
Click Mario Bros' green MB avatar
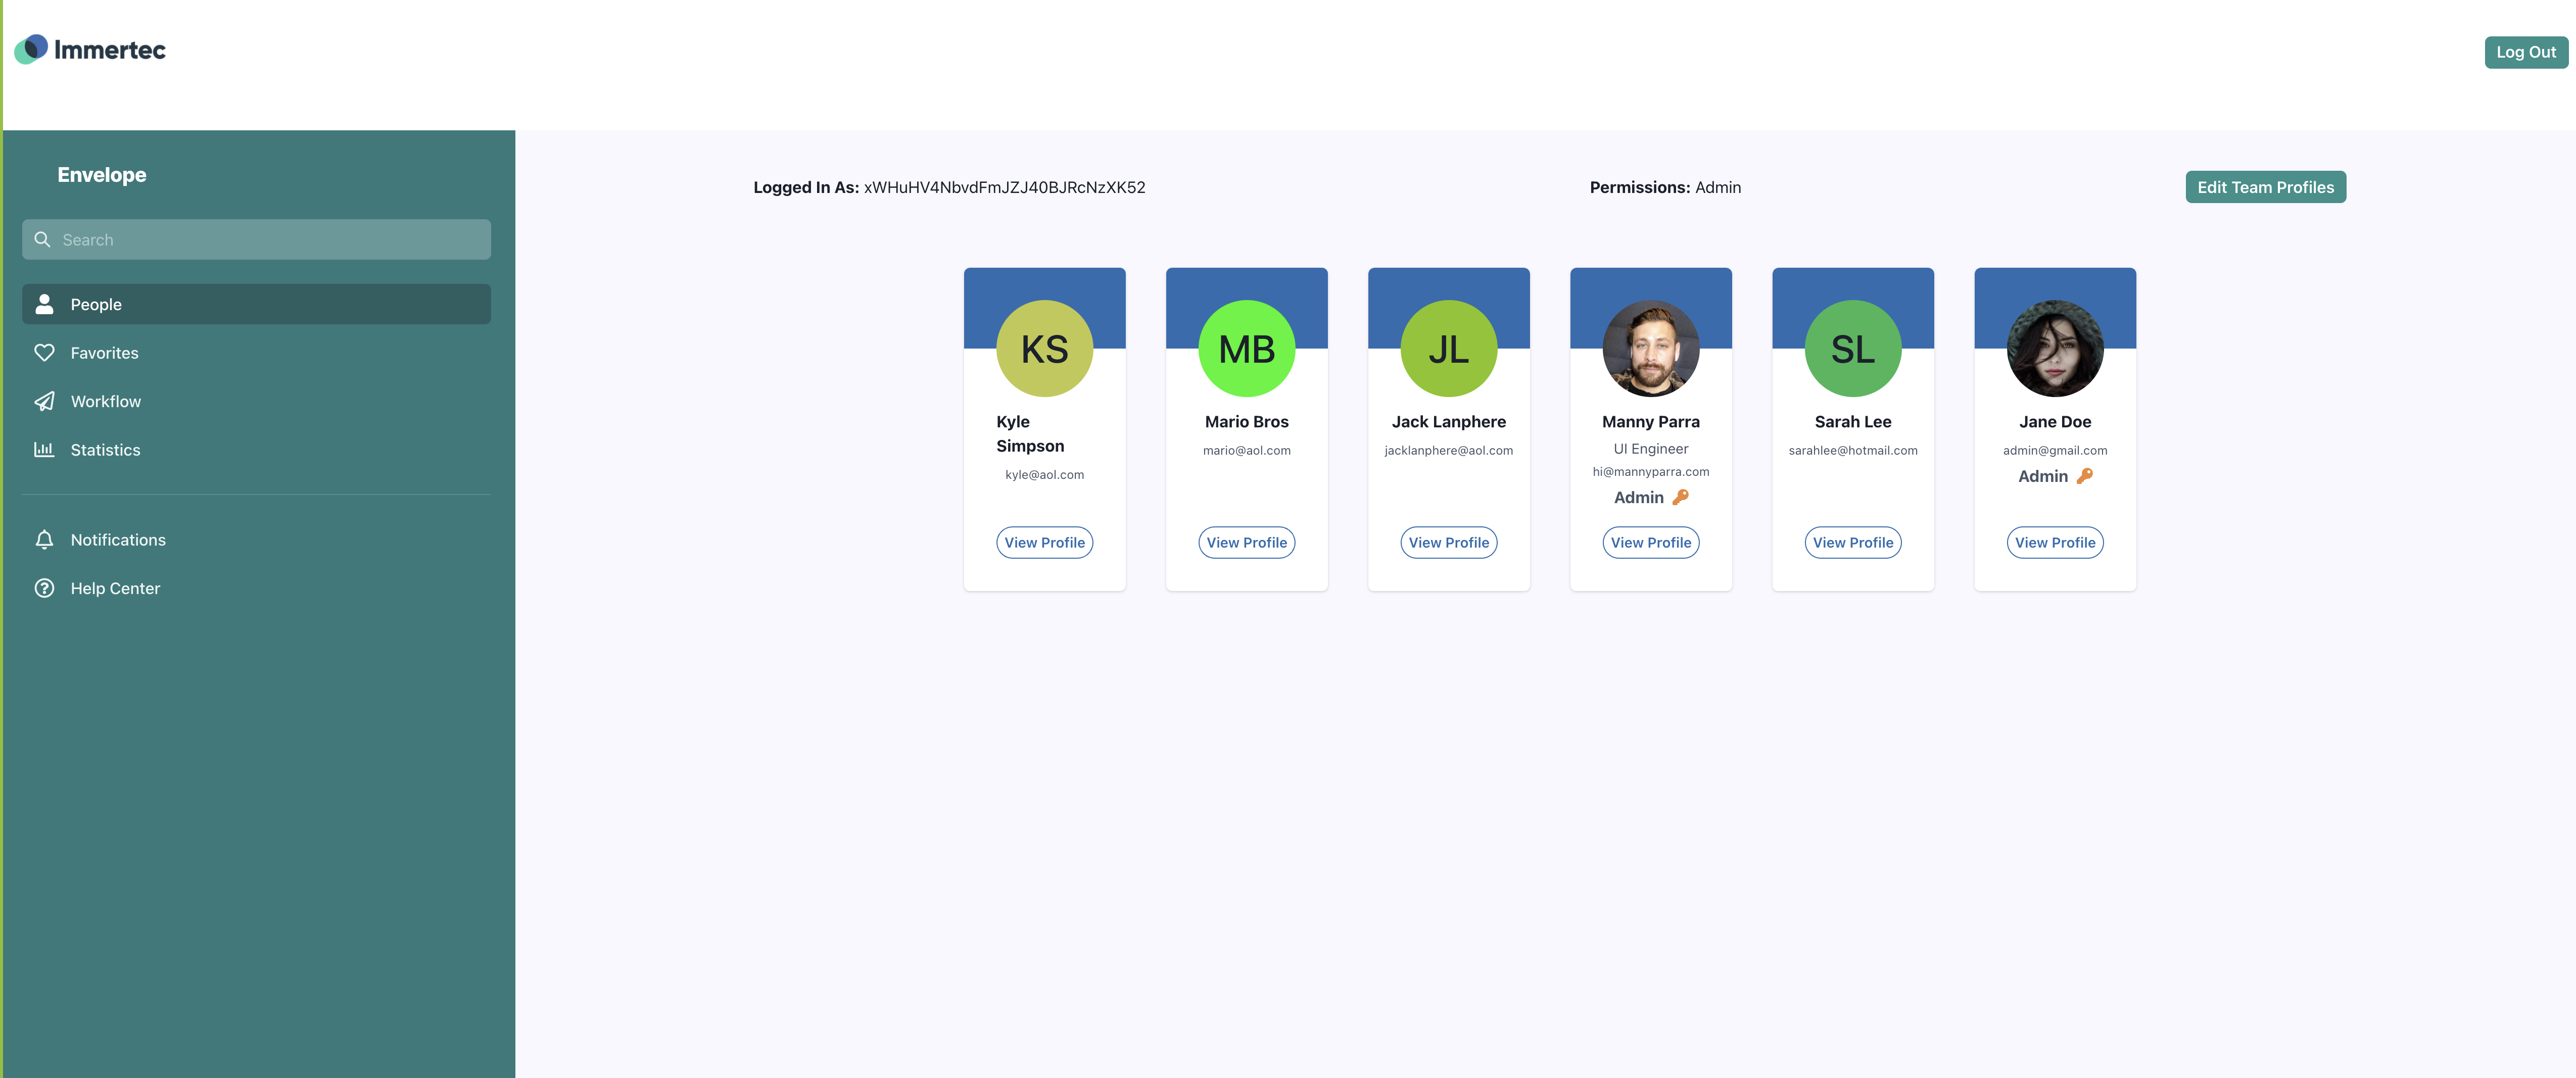click(x=1246, y=348)
